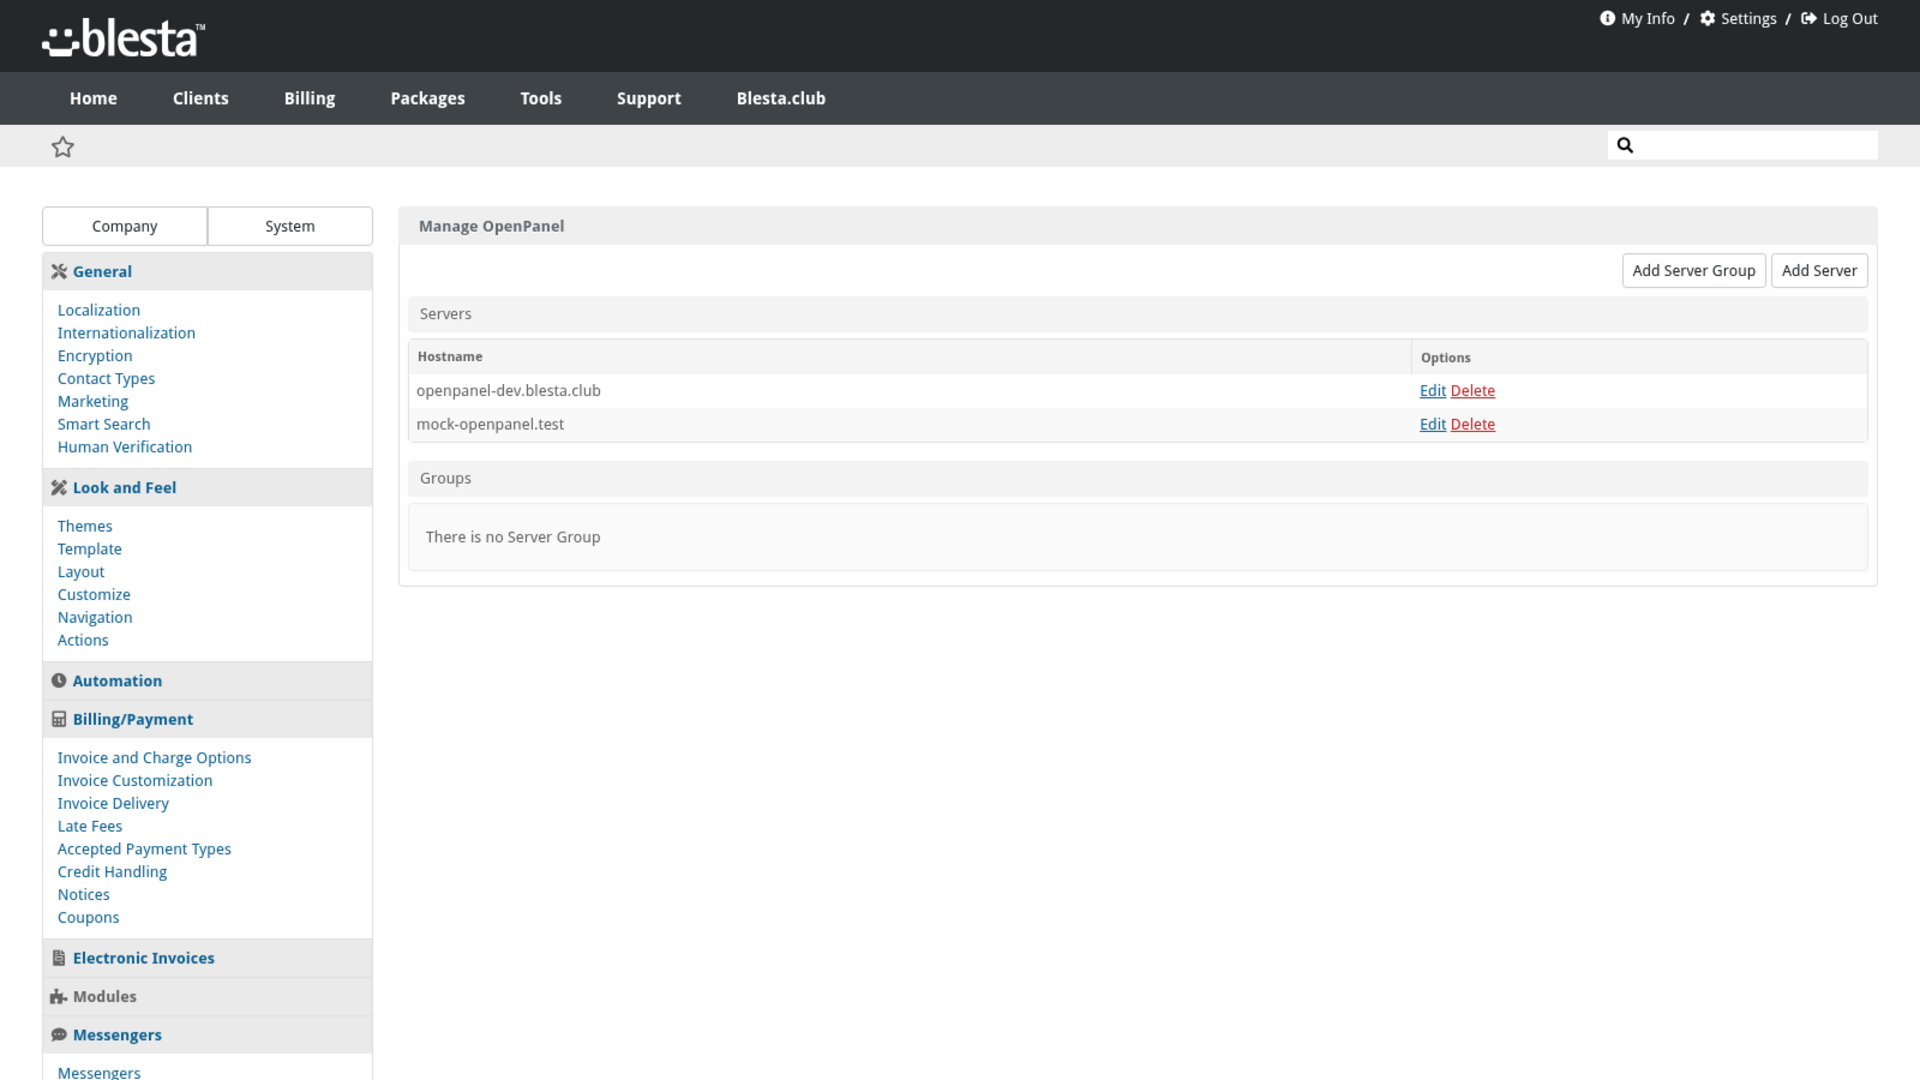Edit the mock-openpanel.test server
1920x1080 pixels.
coord(1432,424)
